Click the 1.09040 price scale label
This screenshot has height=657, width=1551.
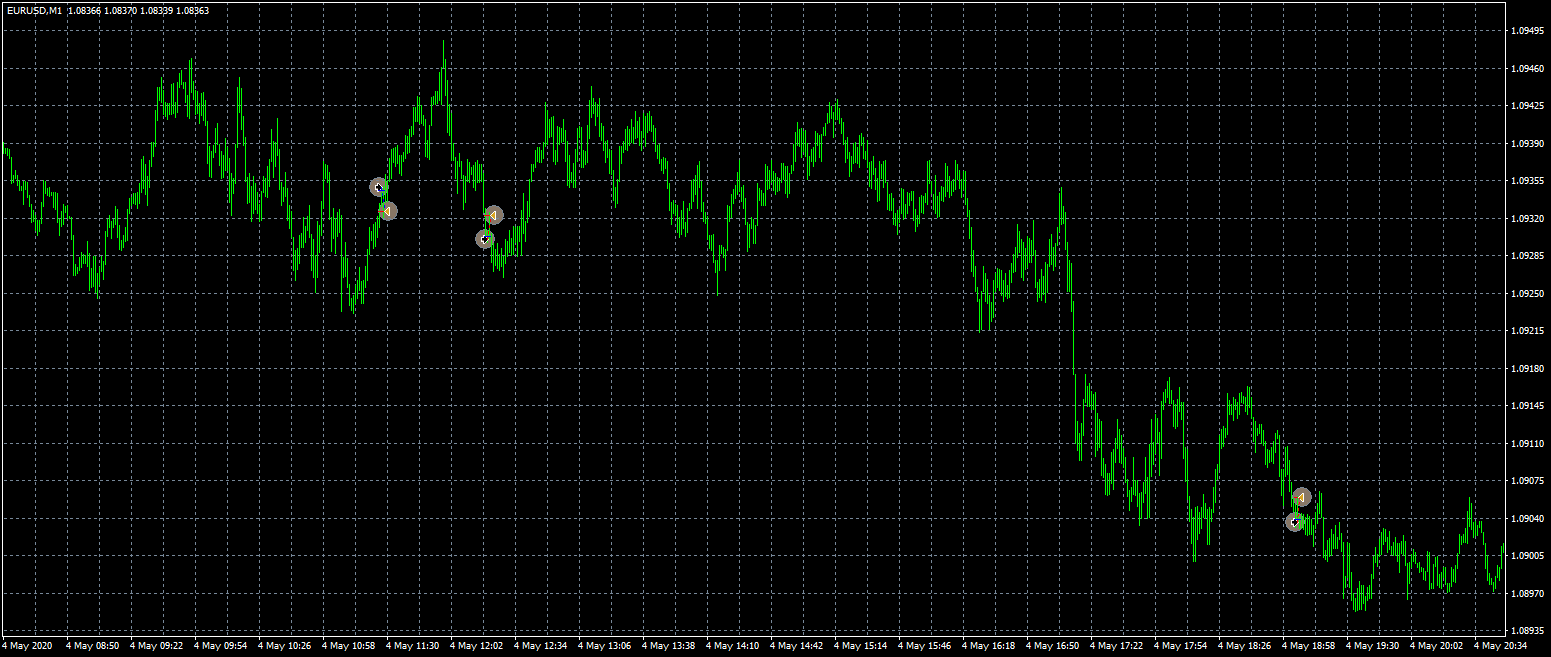click(x=1530, y=518)
